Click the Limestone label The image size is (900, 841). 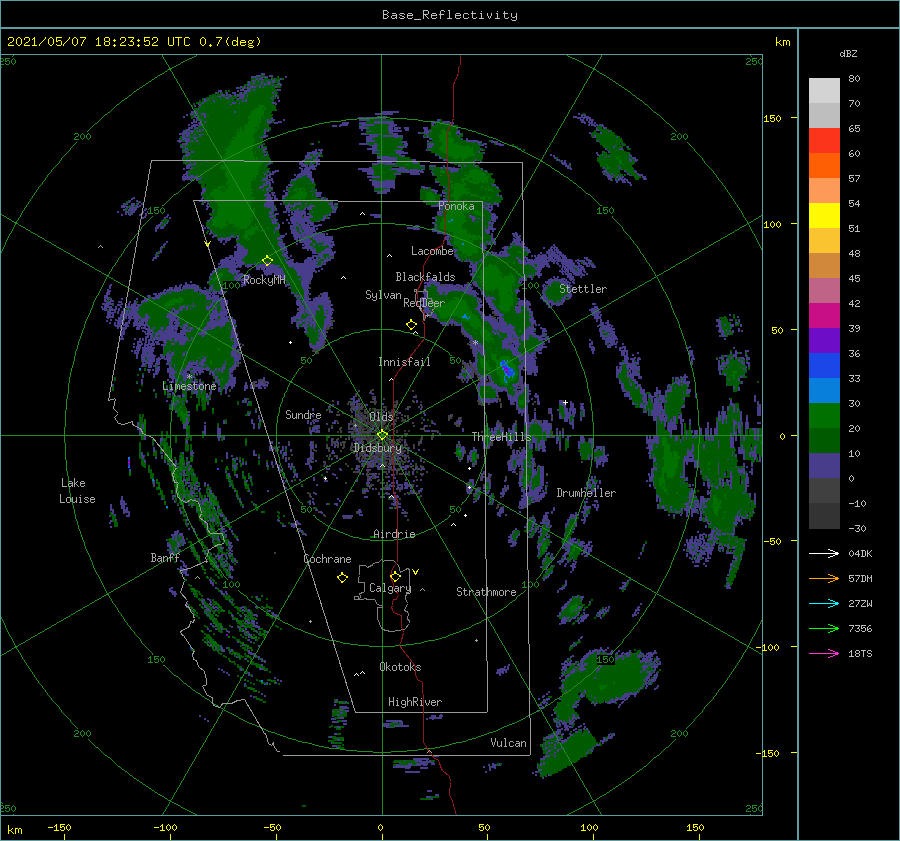coord(189,386)
